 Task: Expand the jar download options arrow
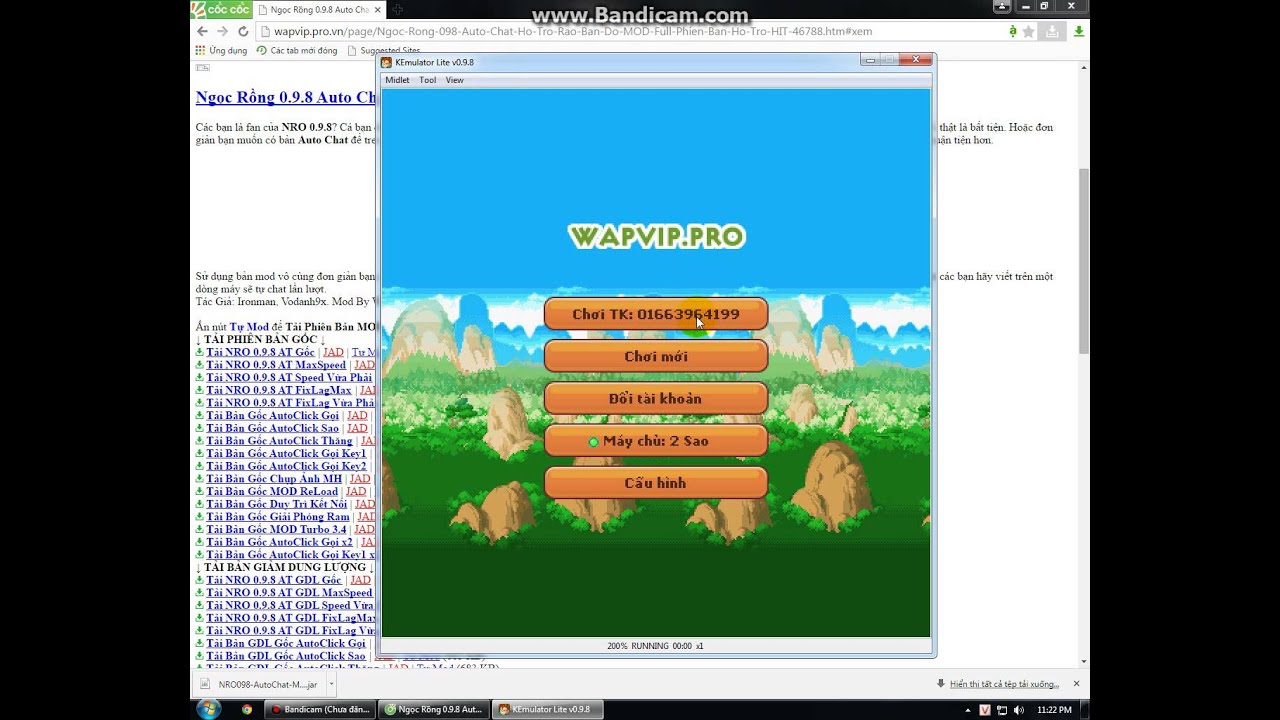point(330,685)
